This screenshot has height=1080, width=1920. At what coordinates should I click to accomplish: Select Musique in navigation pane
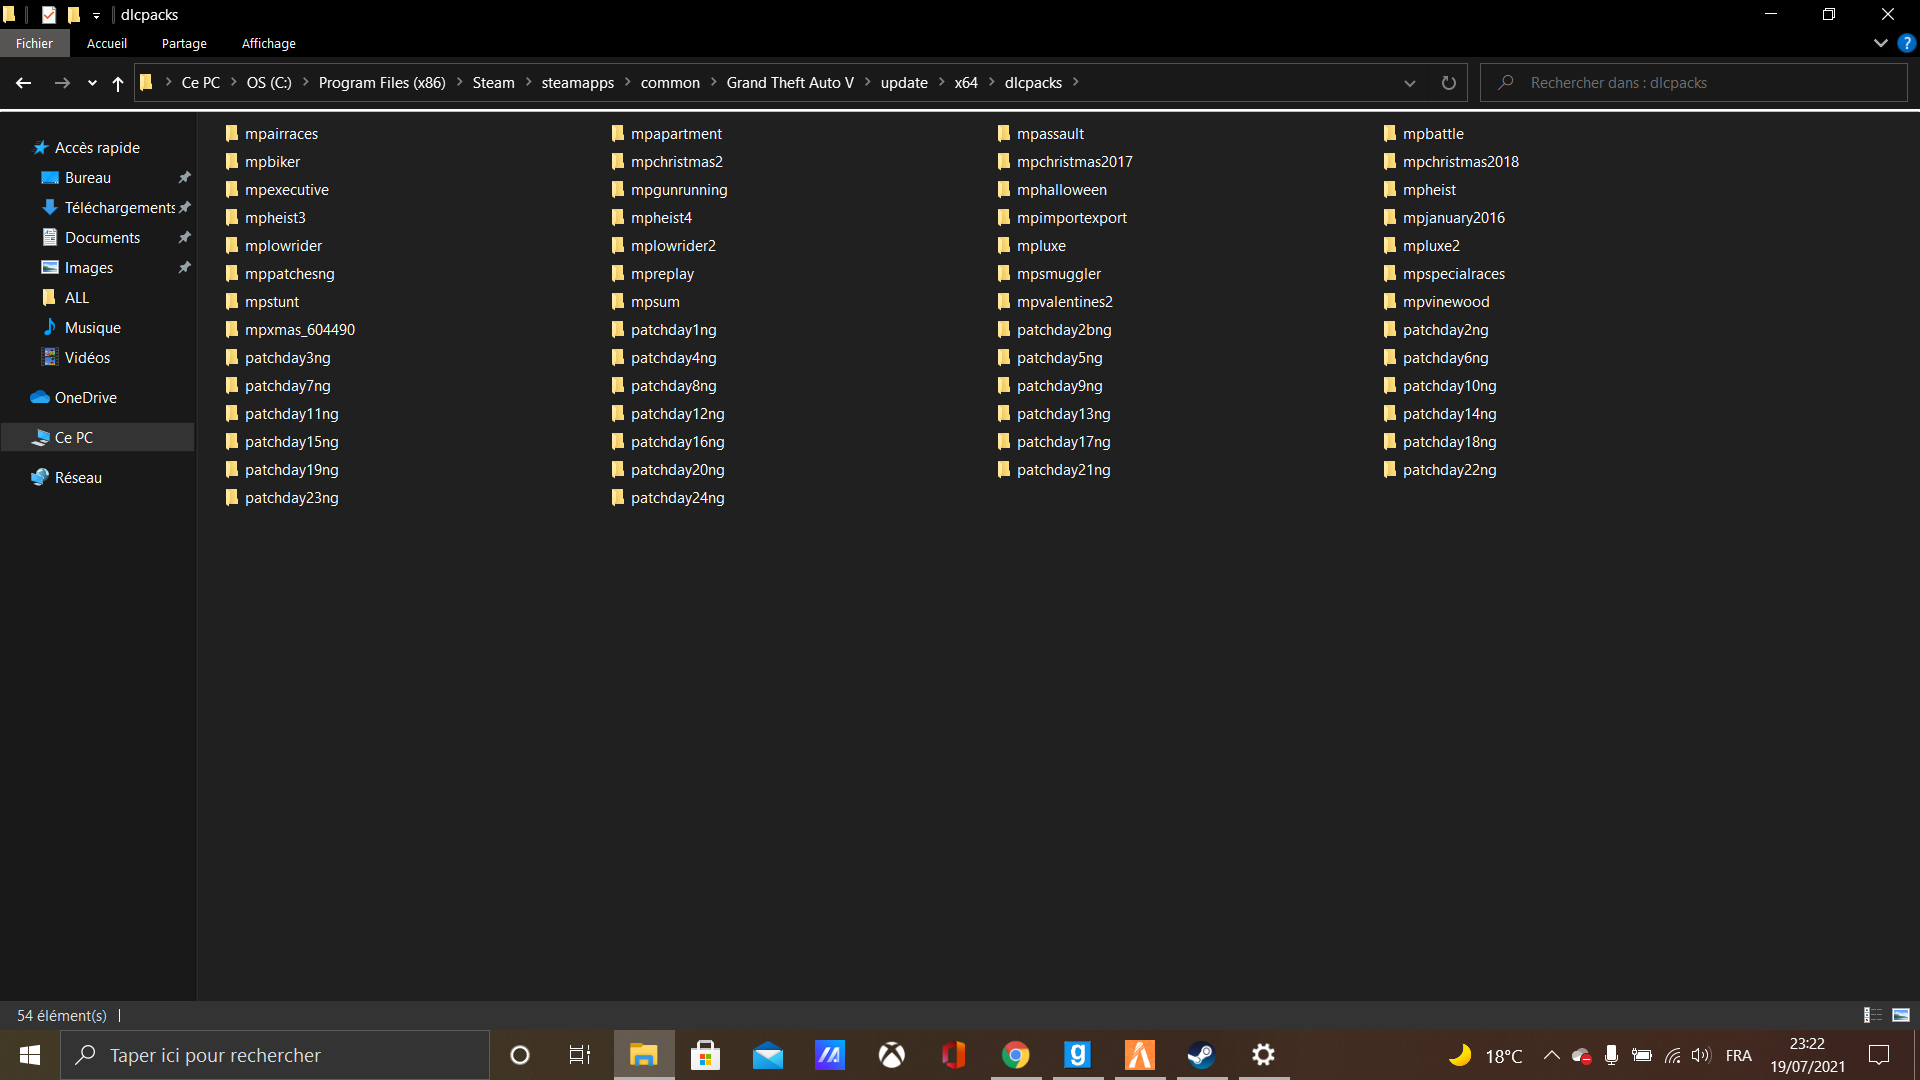tap(92, 328)
